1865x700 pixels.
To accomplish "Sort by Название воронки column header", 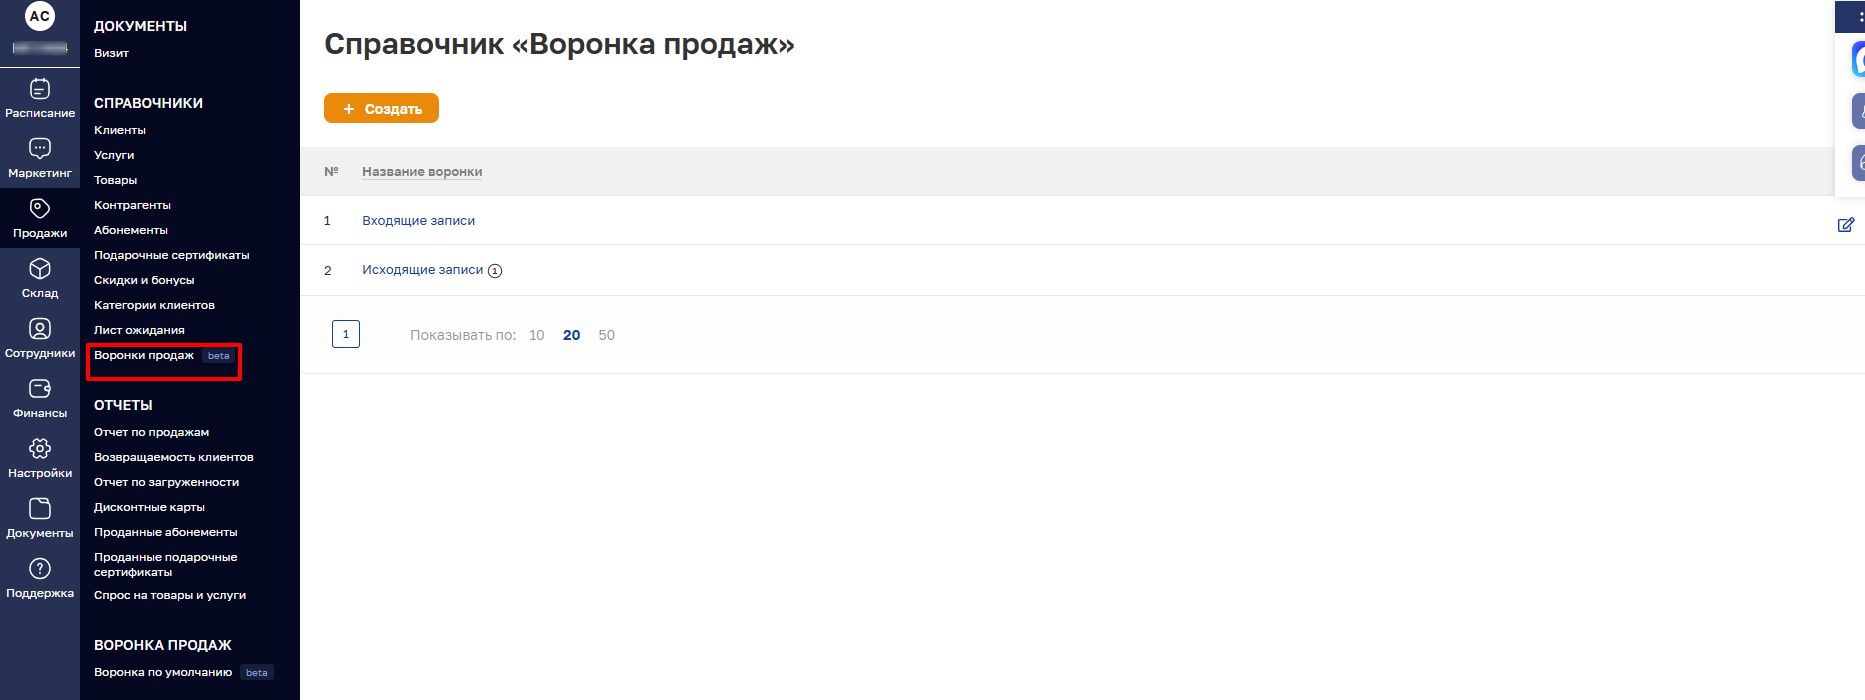I will [422, 172].
